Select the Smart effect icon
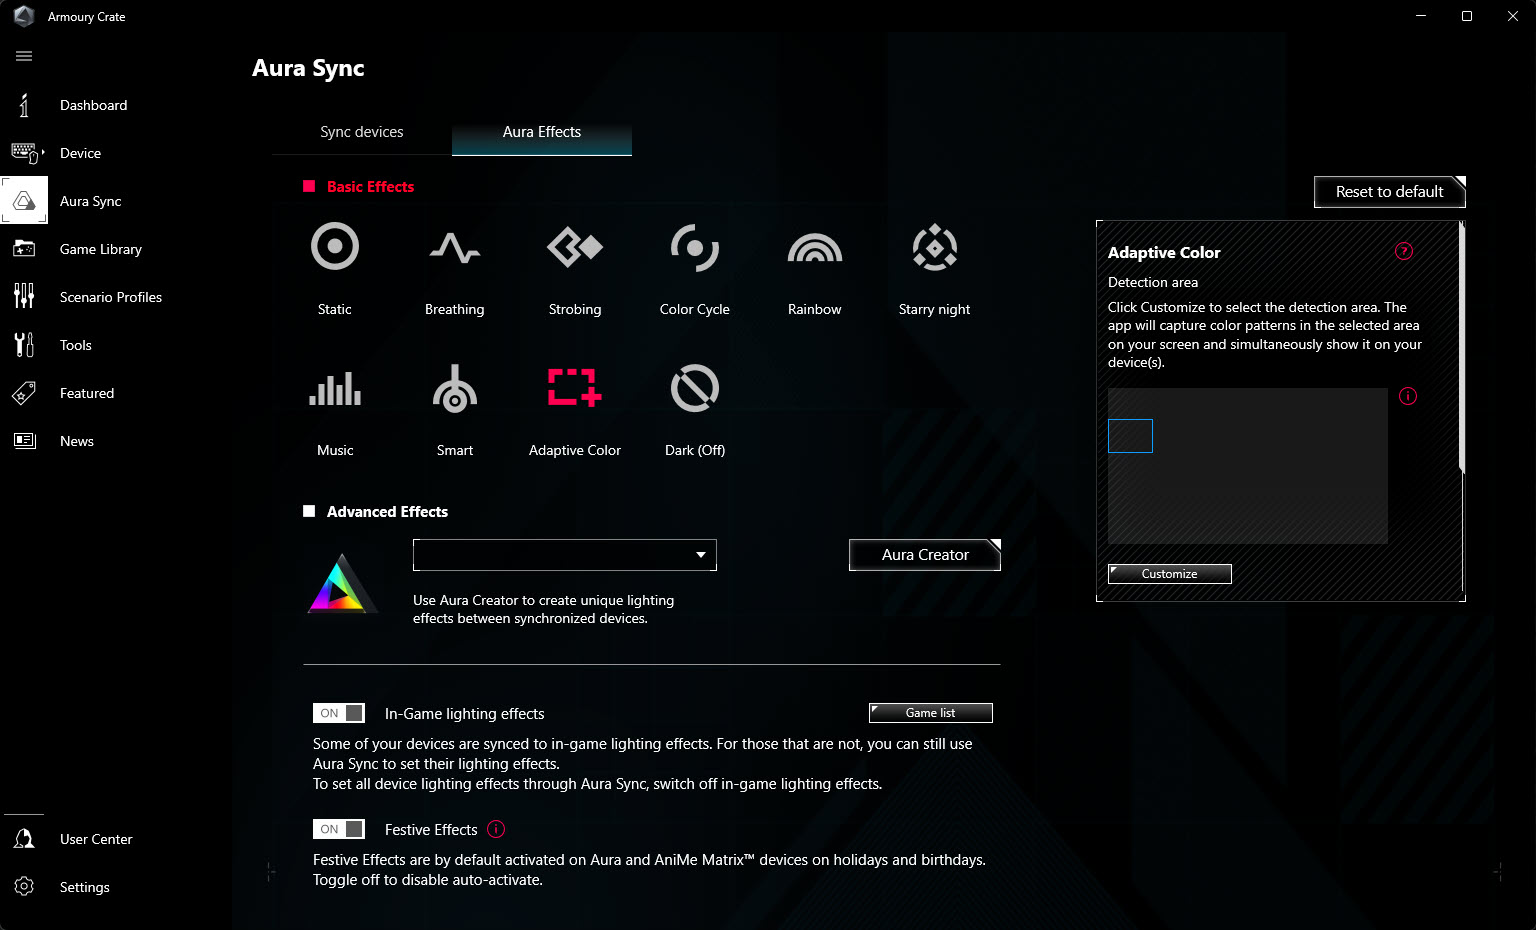 click(455, 388)
